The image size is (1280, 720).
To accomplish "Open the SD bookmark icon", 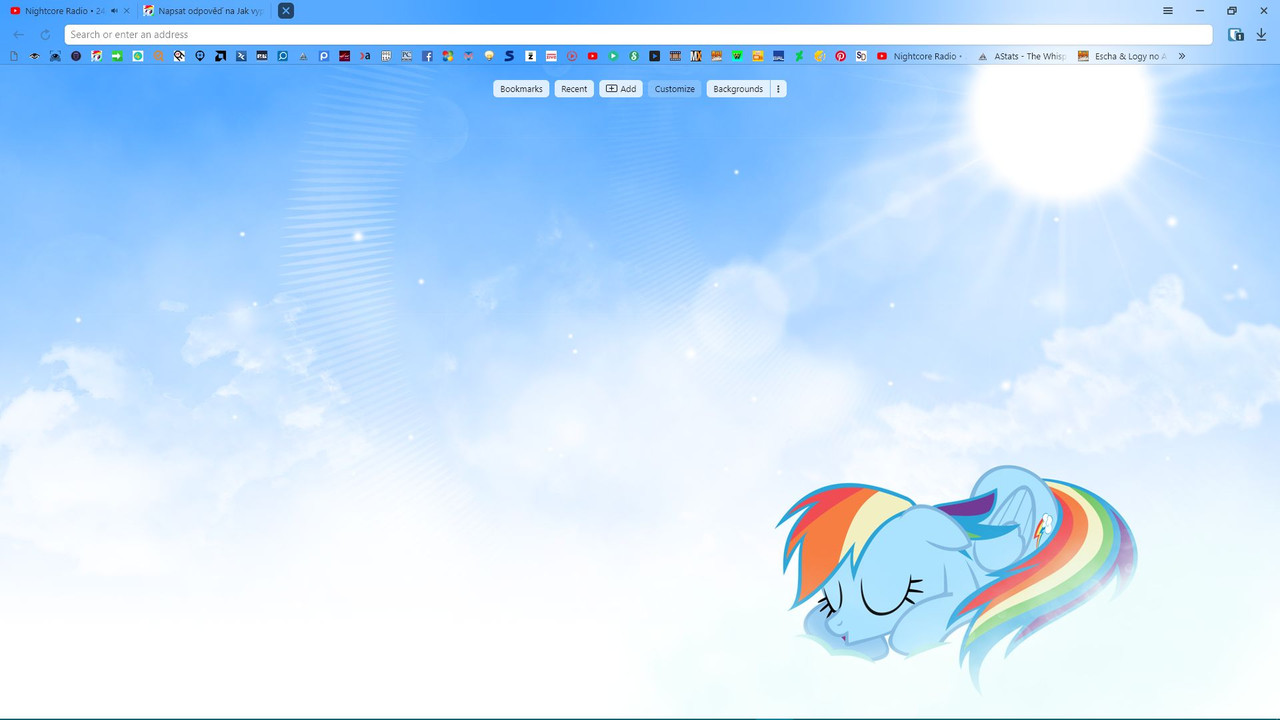I will click(x=861, y=56).
